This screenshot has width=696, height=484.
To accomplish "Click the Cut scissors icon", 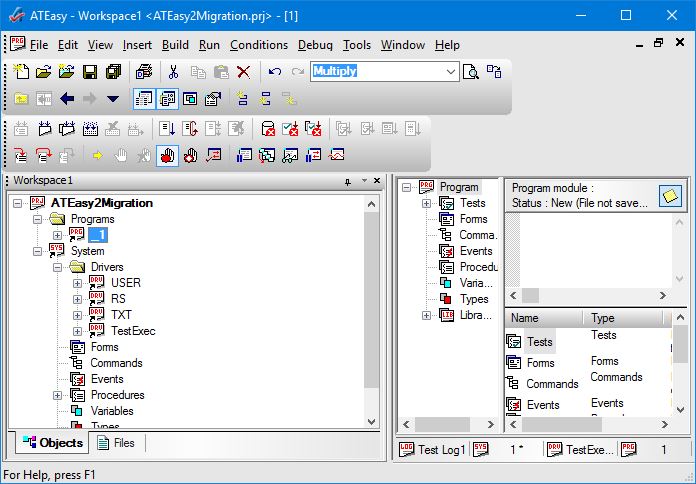I will (173, 71).
